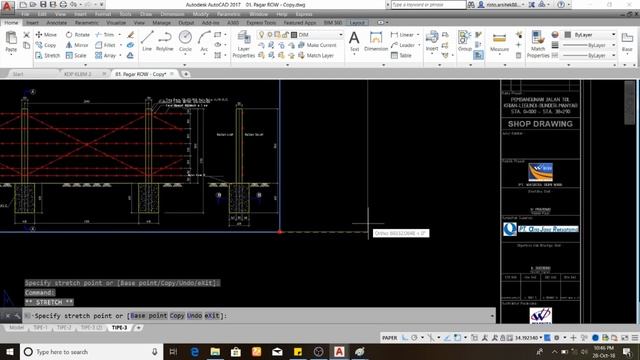Open the Trim dropdown arrow
Image resolution: width=640 pixels, height=360 pixels.
tap(120, 35)
